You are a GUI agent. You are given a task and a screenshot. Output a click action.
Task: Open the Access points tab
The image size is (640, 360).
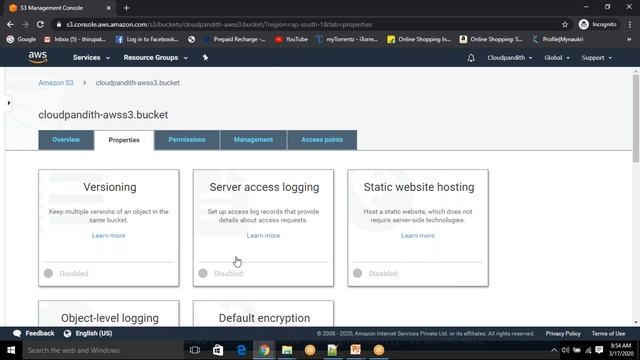322,140
